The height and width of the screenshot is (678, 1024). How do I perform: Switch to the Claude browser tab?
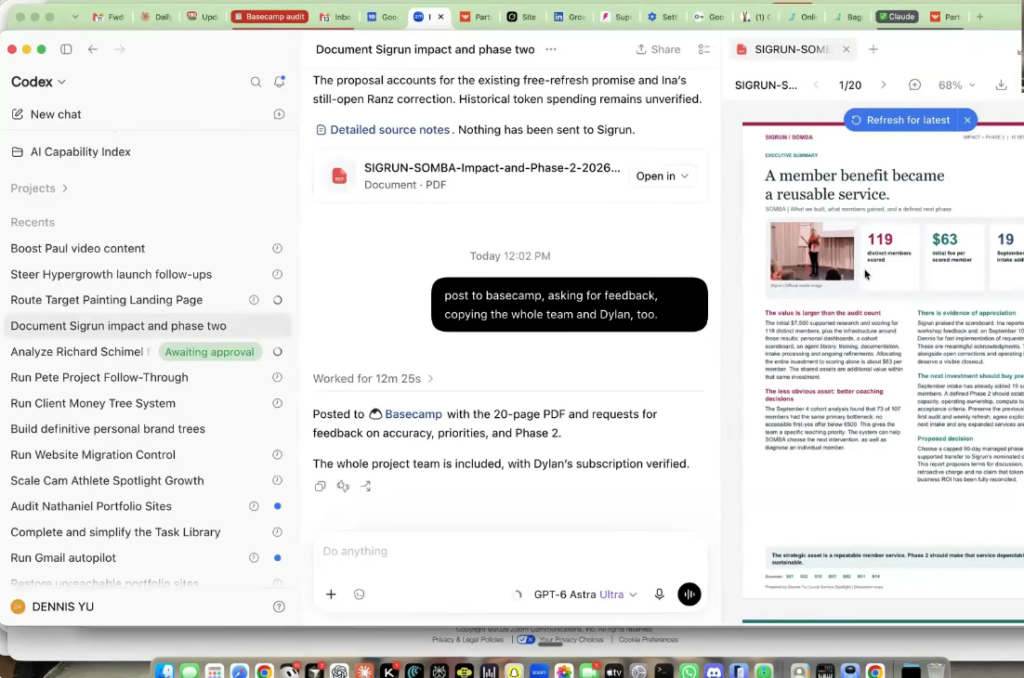click(897, 16)
